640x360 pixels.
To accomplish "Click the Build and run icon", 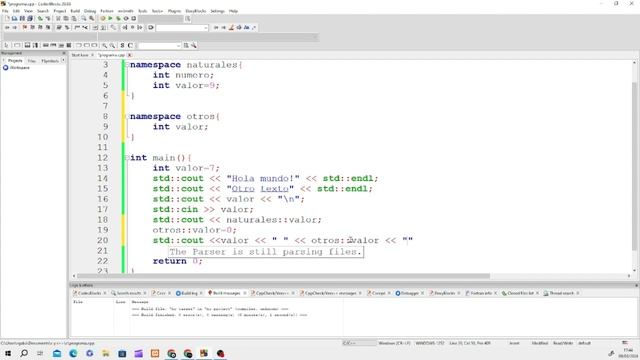I will pyautogui.click(x=118, y=18).
